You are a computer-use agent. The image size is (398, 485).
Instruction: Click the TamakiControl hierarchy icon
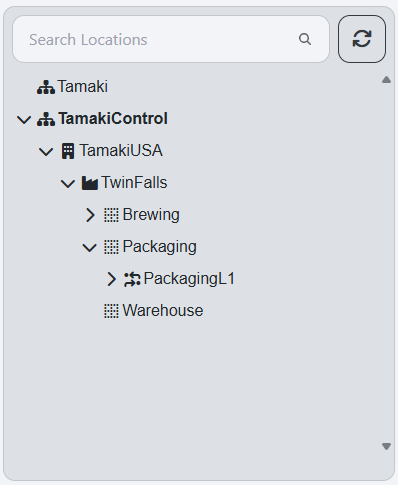(46, 119)
